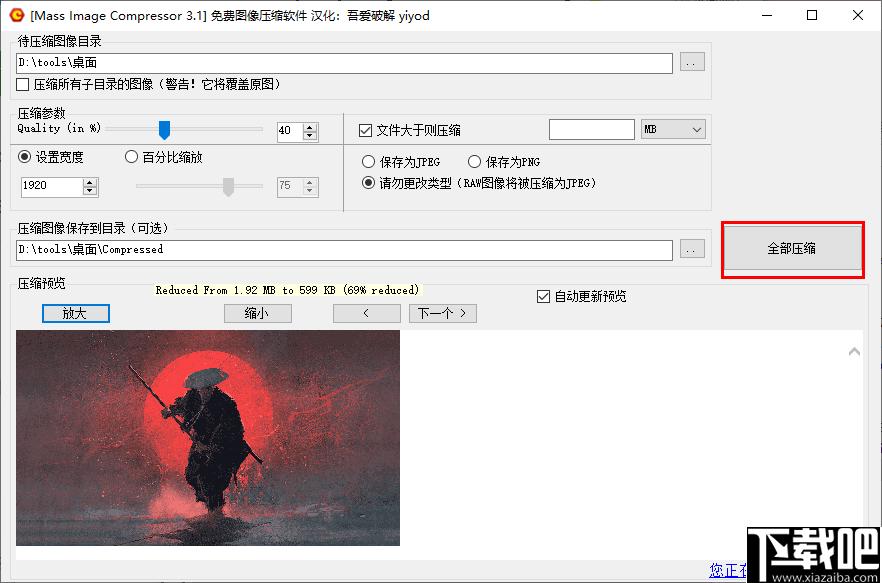882x583 pixels.
Task: Decrease Quality value with down arrow
Action: tap(310, 136)
